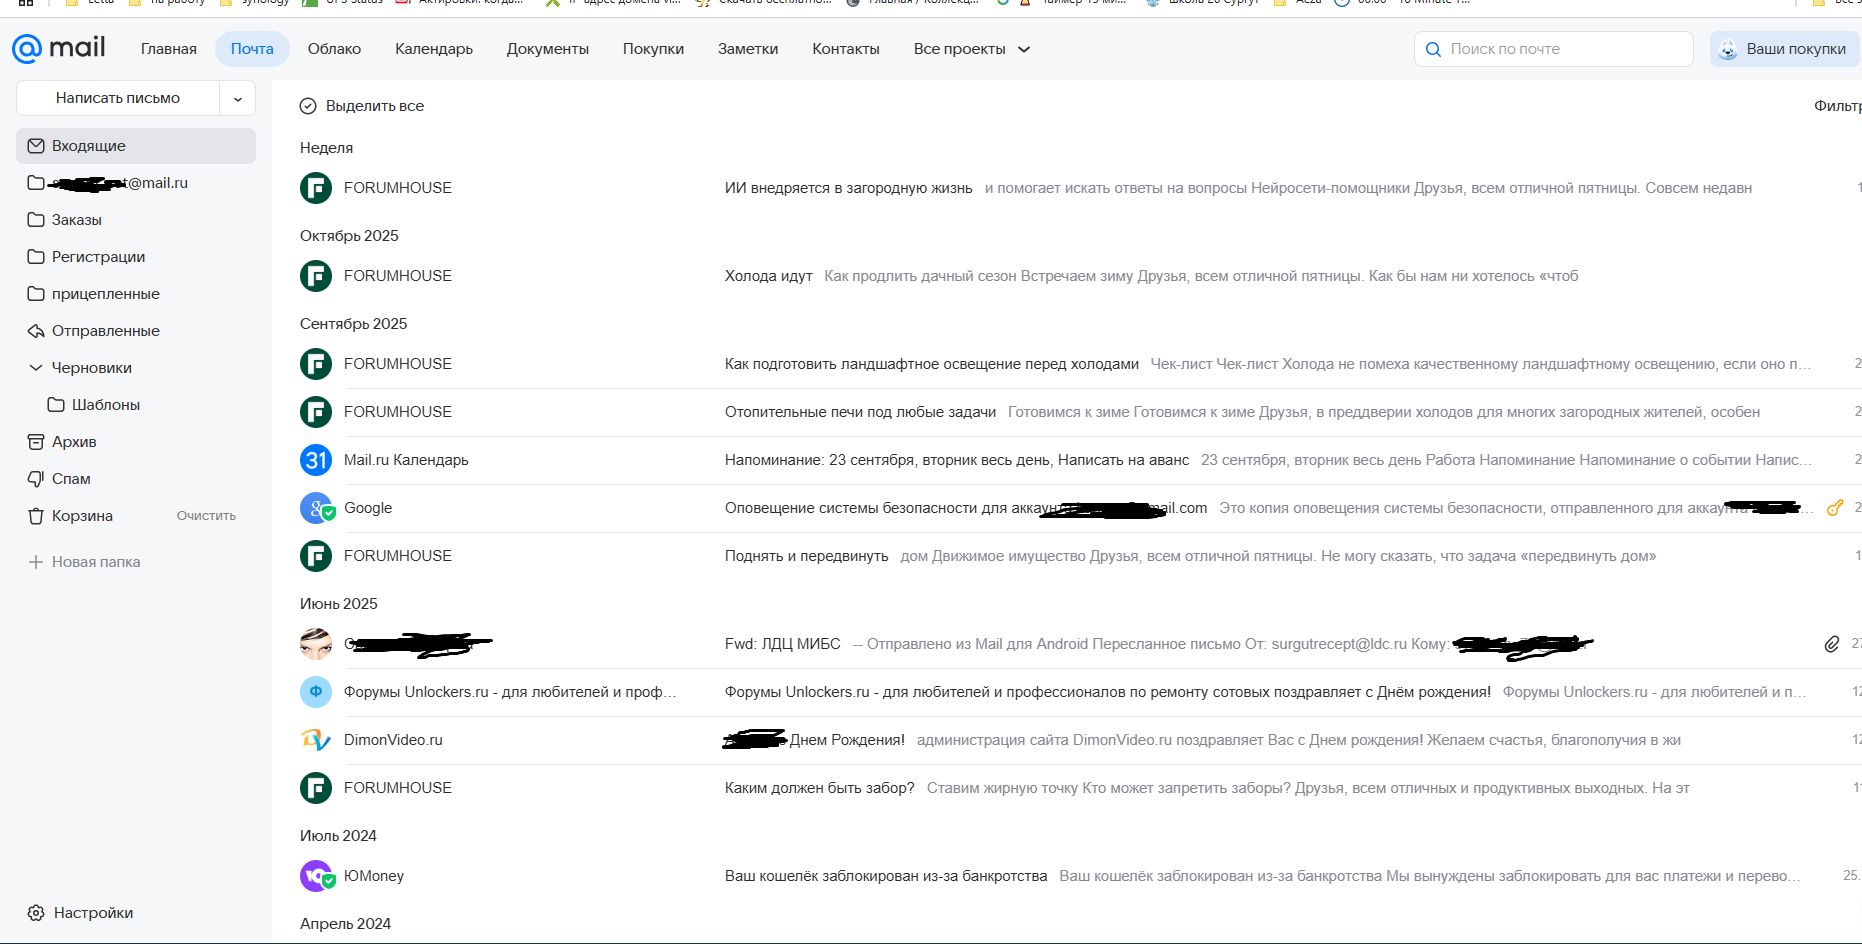The image size is (1862, 944).
Task: Switch to the Облако tab
Action: pos(334,49)
